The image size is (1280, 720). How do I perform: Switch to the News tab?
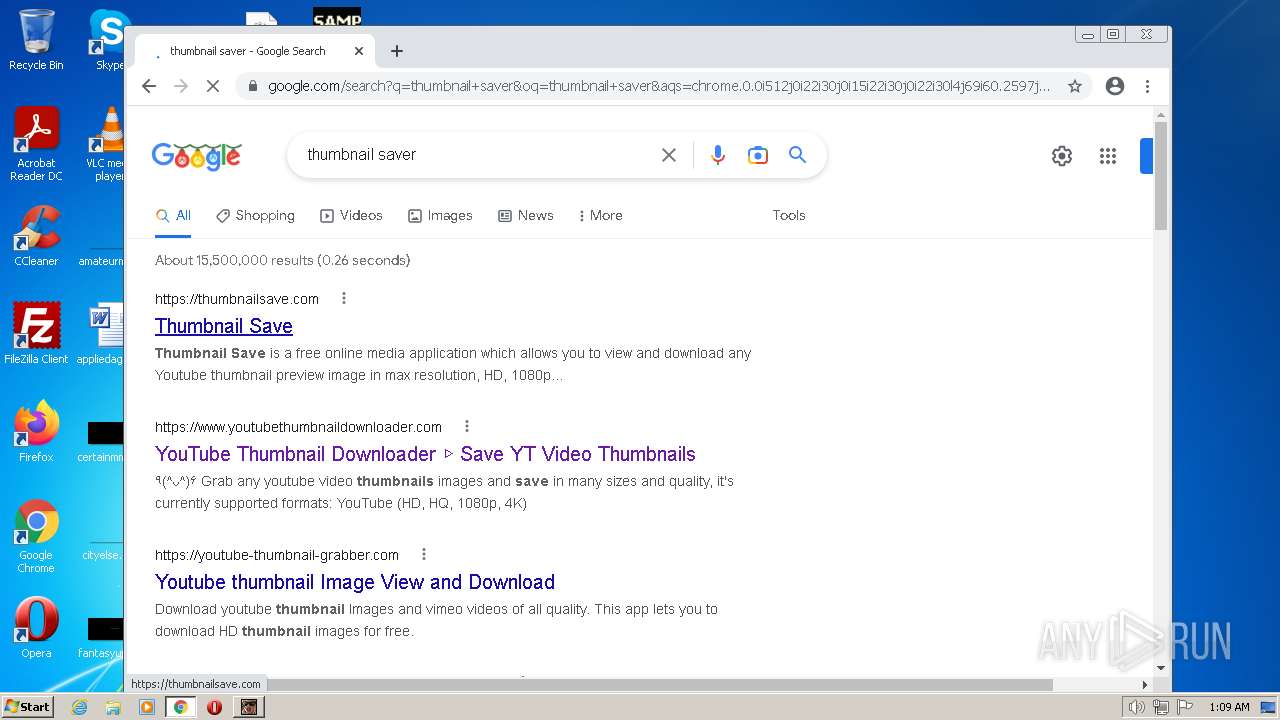(x=526, y=216)
